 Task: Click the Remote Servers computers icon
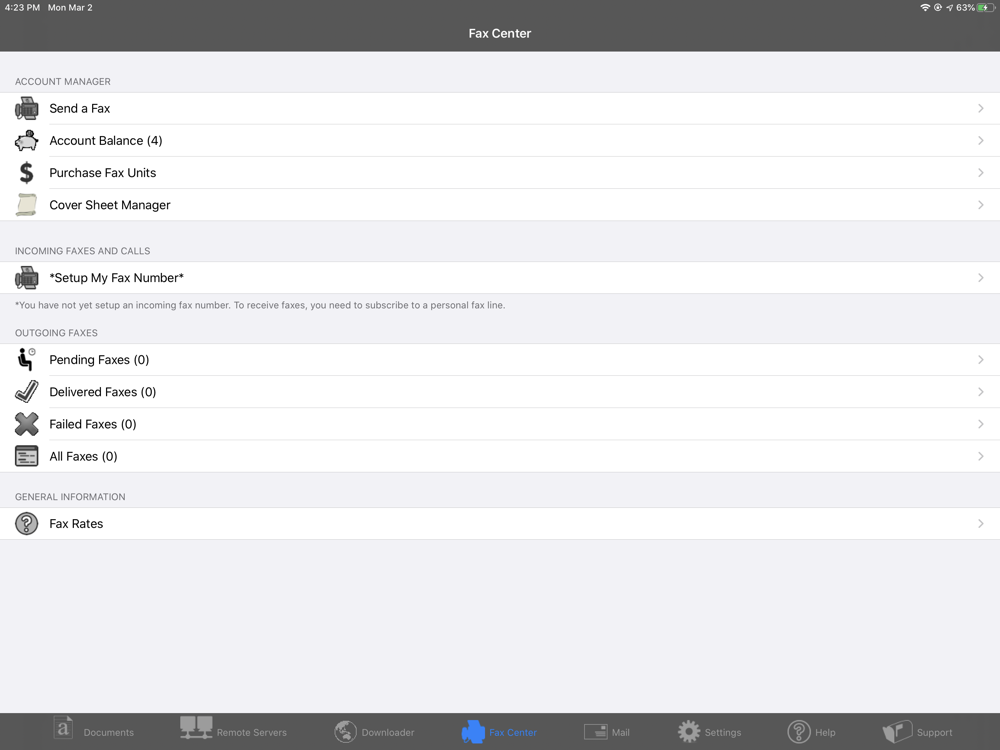(196, 728)
